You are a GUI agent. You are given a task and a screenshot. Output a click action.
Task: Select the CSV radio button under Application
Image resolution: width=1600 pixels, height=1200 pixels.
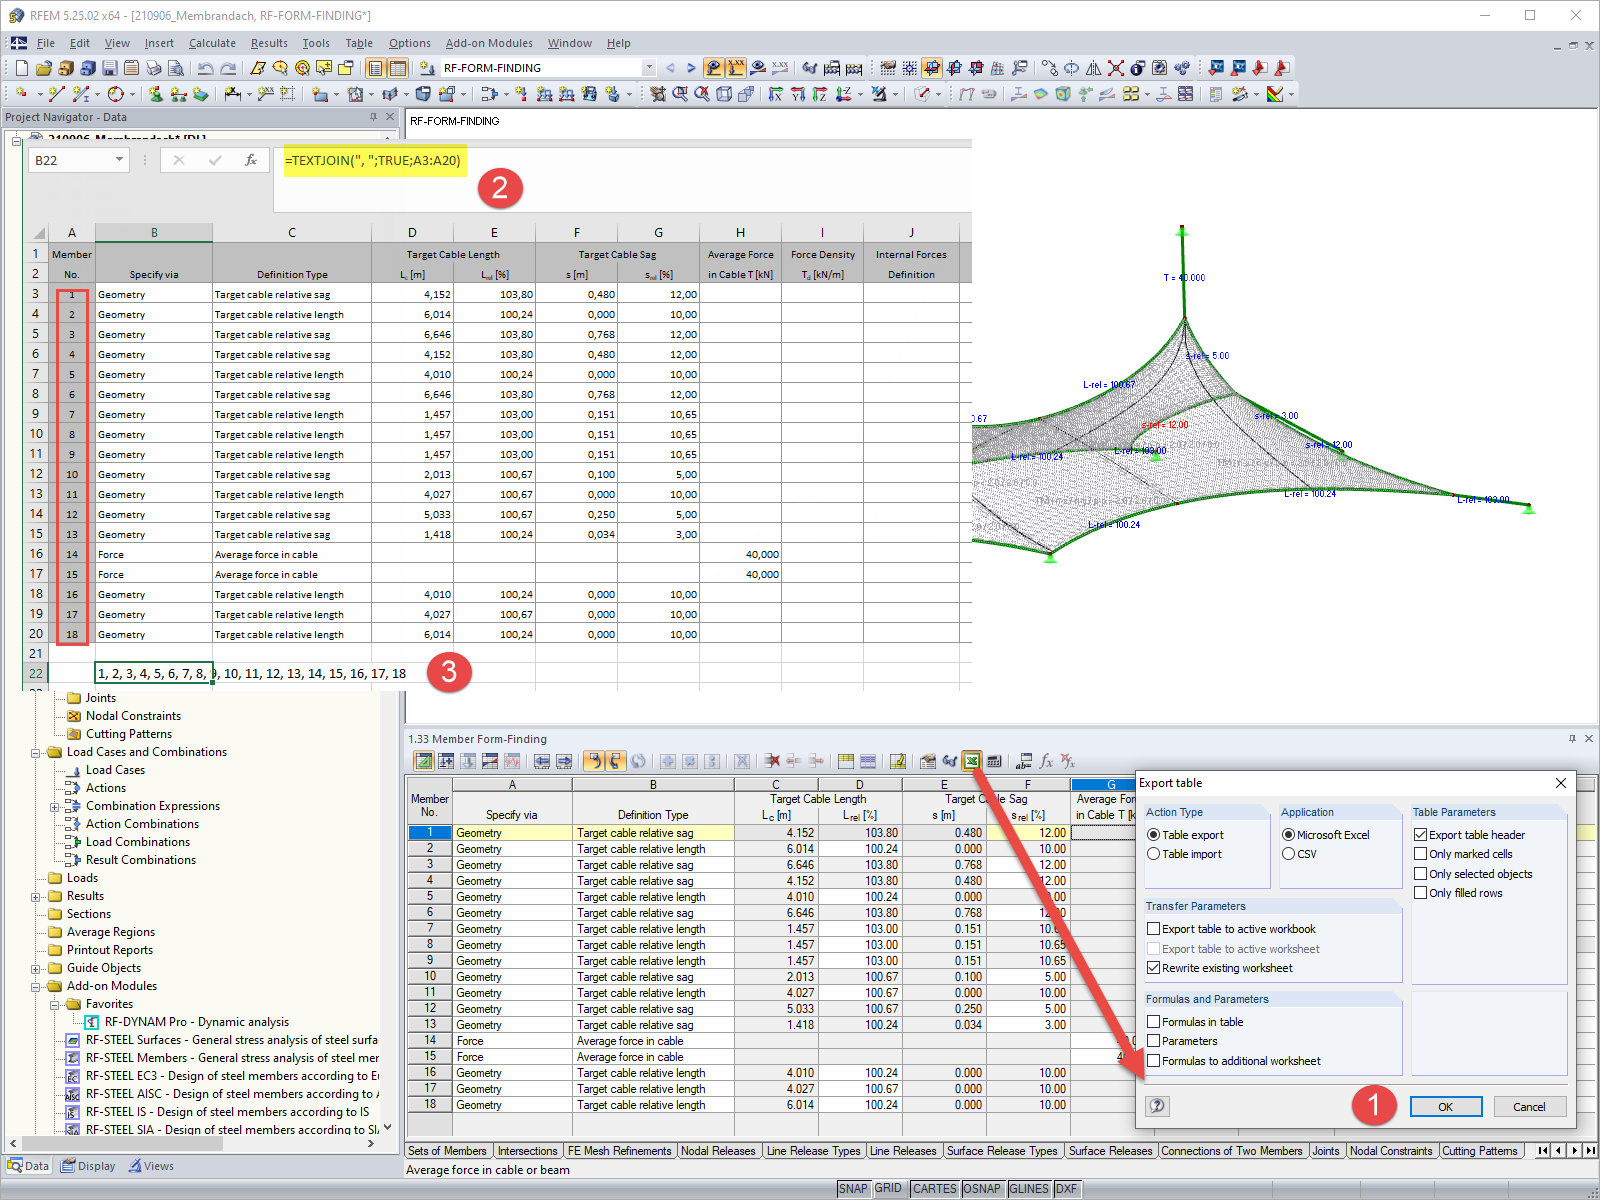pos(1290,854)
